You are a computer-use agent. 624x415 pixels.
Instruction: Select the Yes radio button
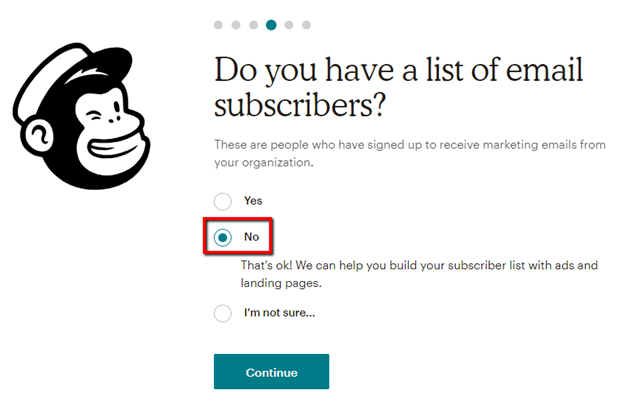[x=223, y=201]
